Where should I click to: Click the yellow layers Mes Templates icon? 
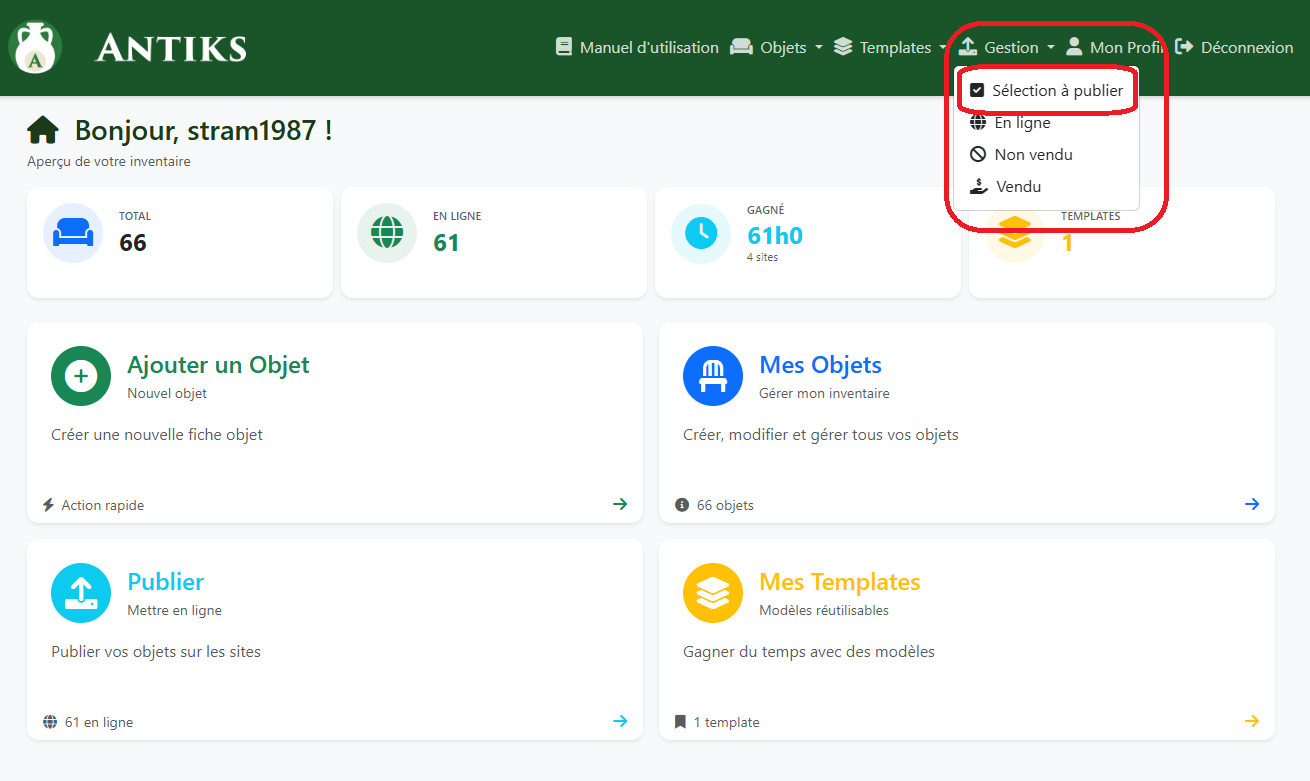[713, 593]
